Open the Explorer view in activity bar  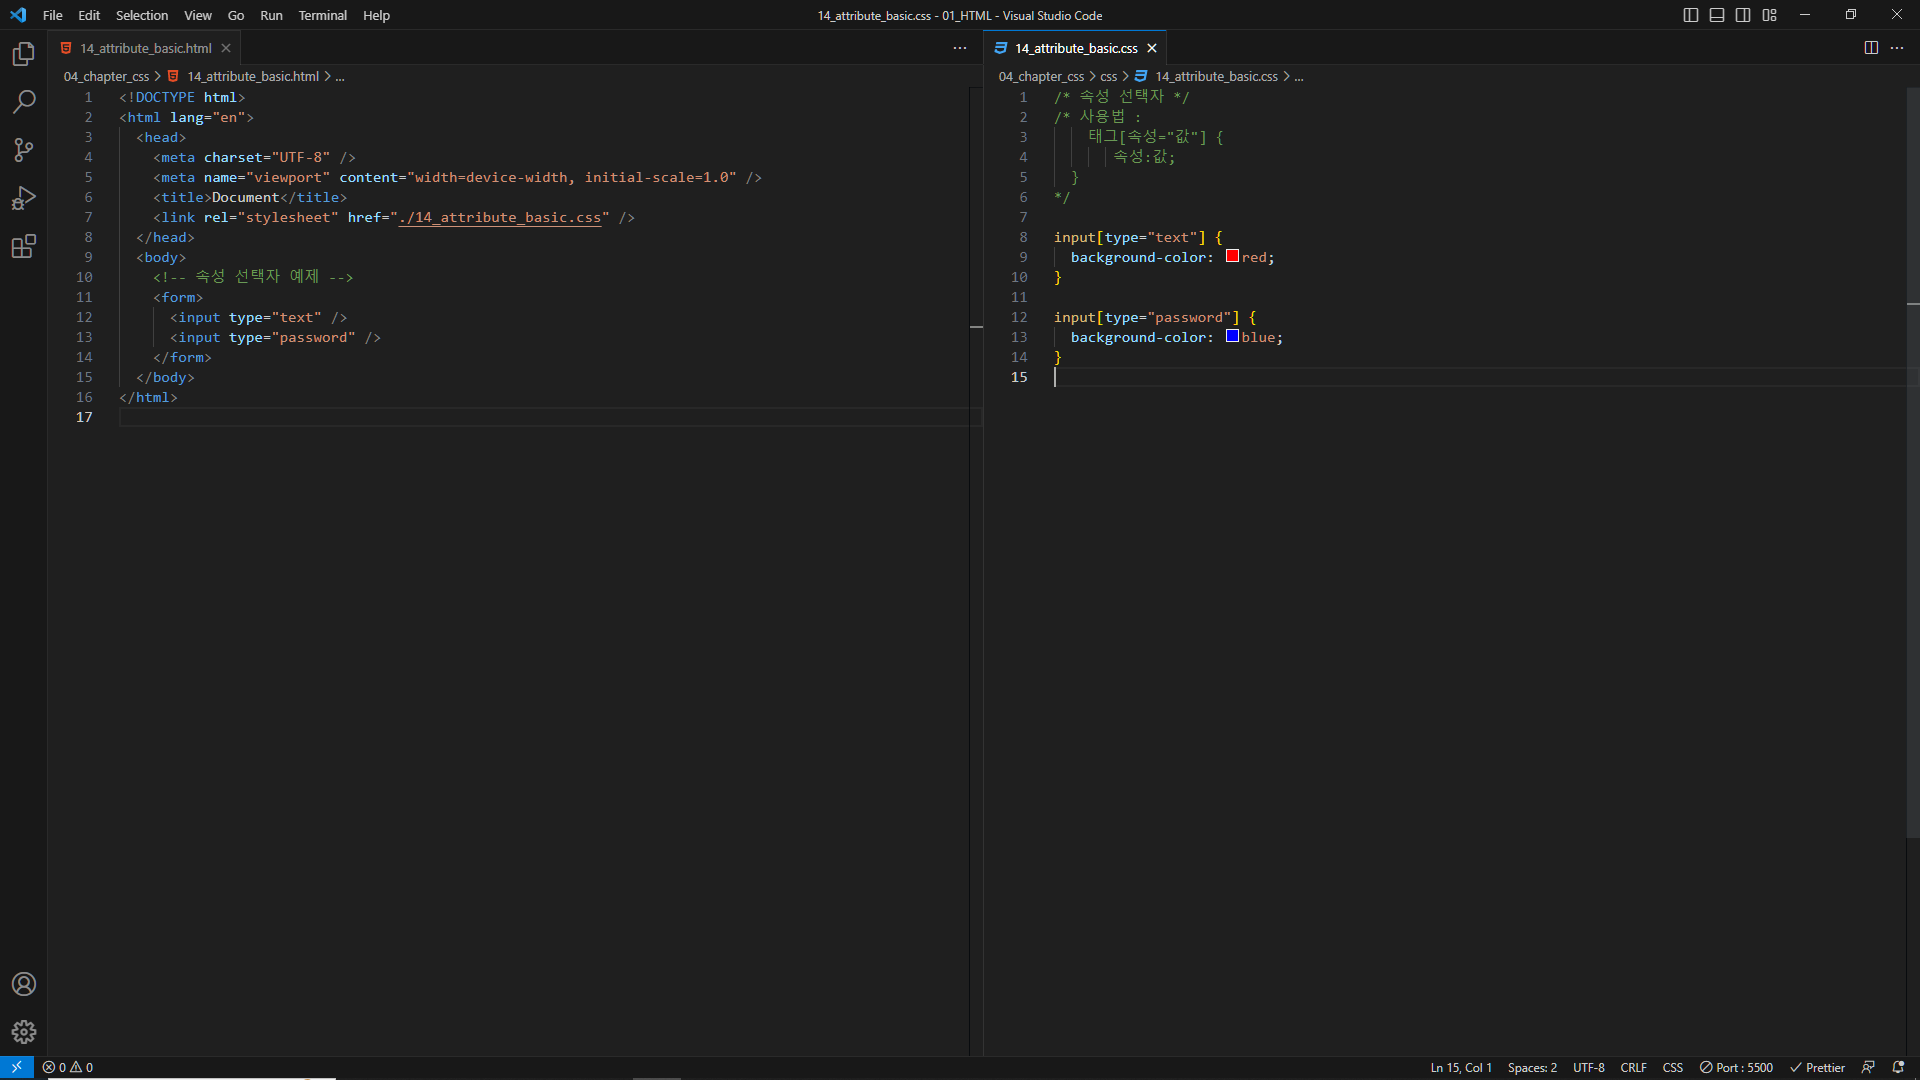click(24, 54)
